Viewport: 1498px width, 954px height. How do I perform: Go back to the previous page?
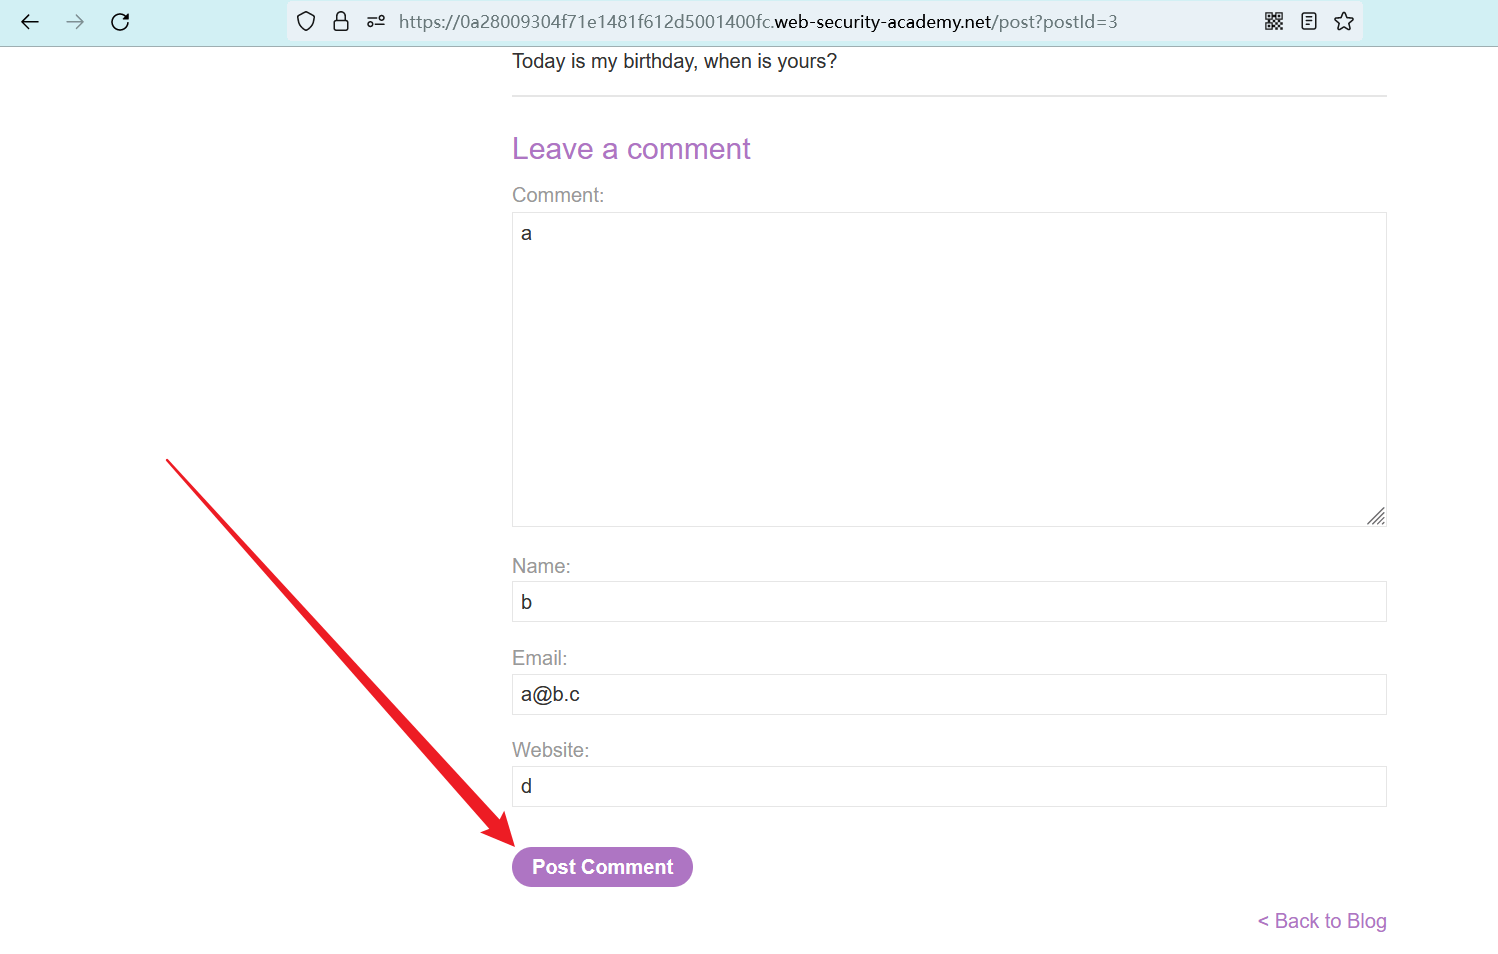(x=30, y=22)
